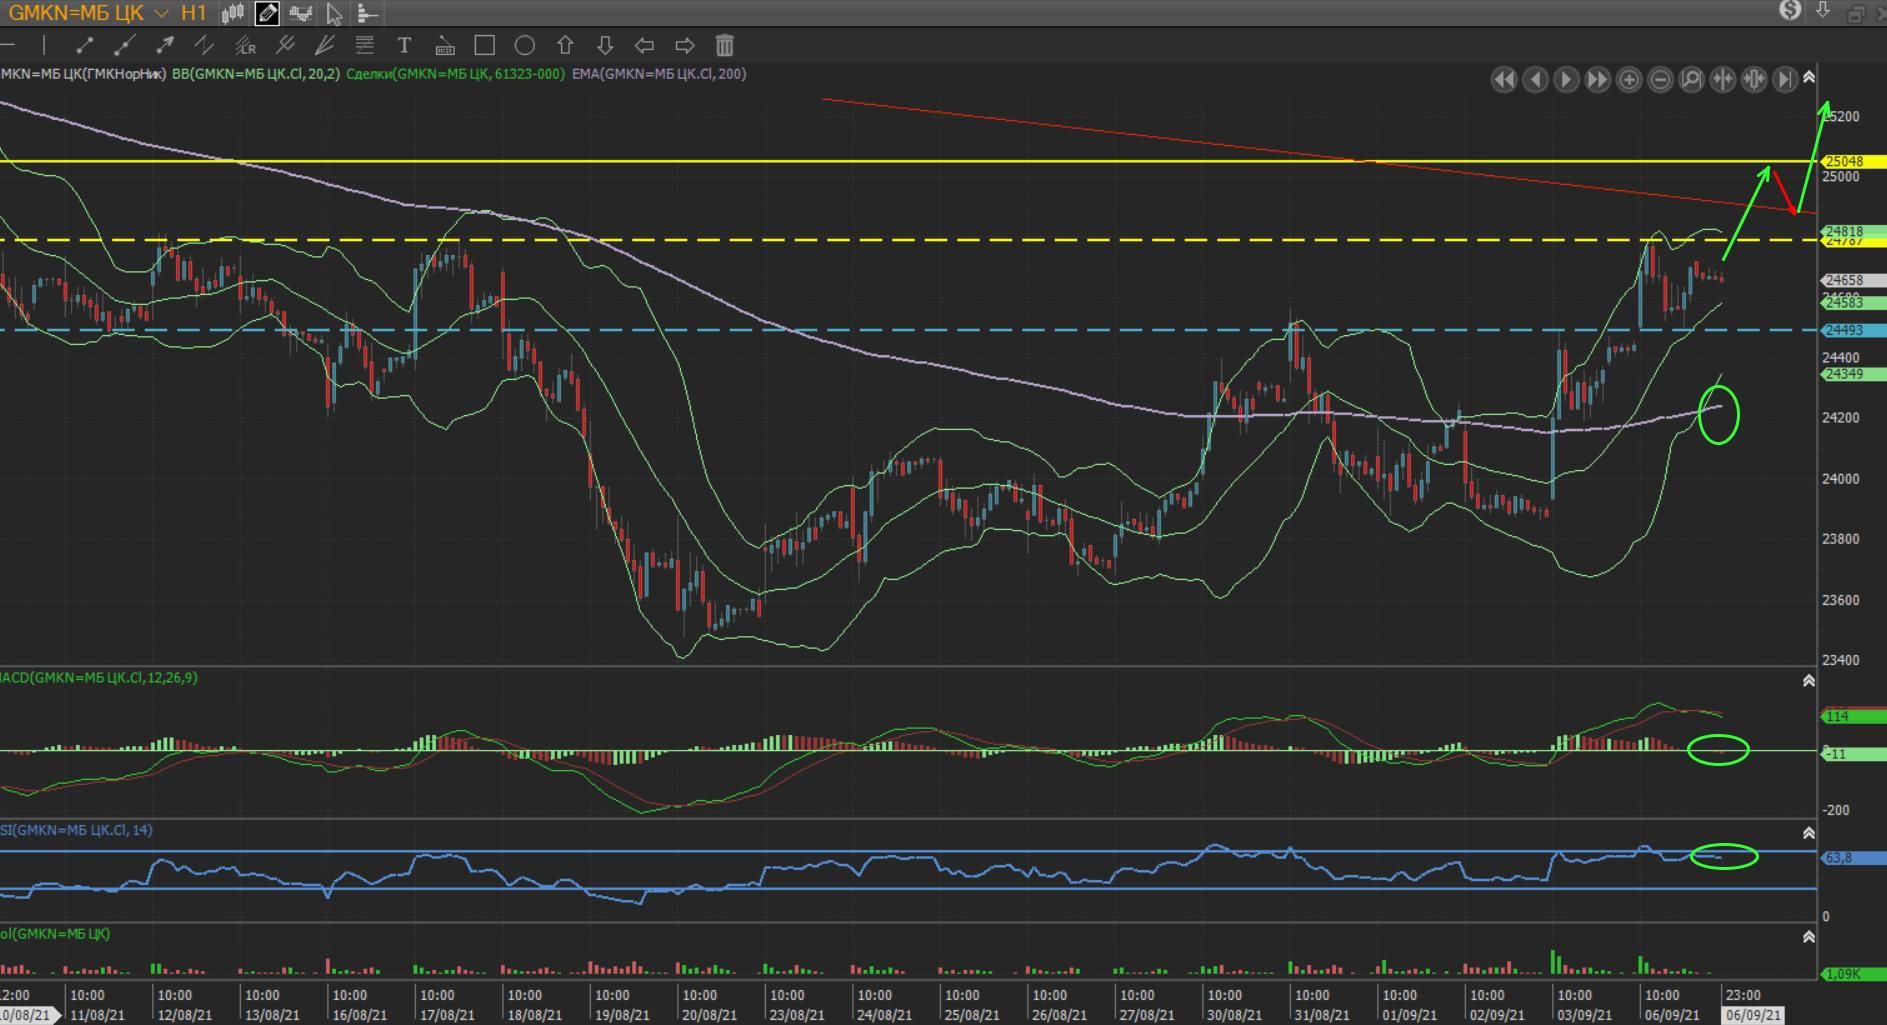Go to the last bar
This screenshot has width=1887, height=1025.
point(1785,80)
